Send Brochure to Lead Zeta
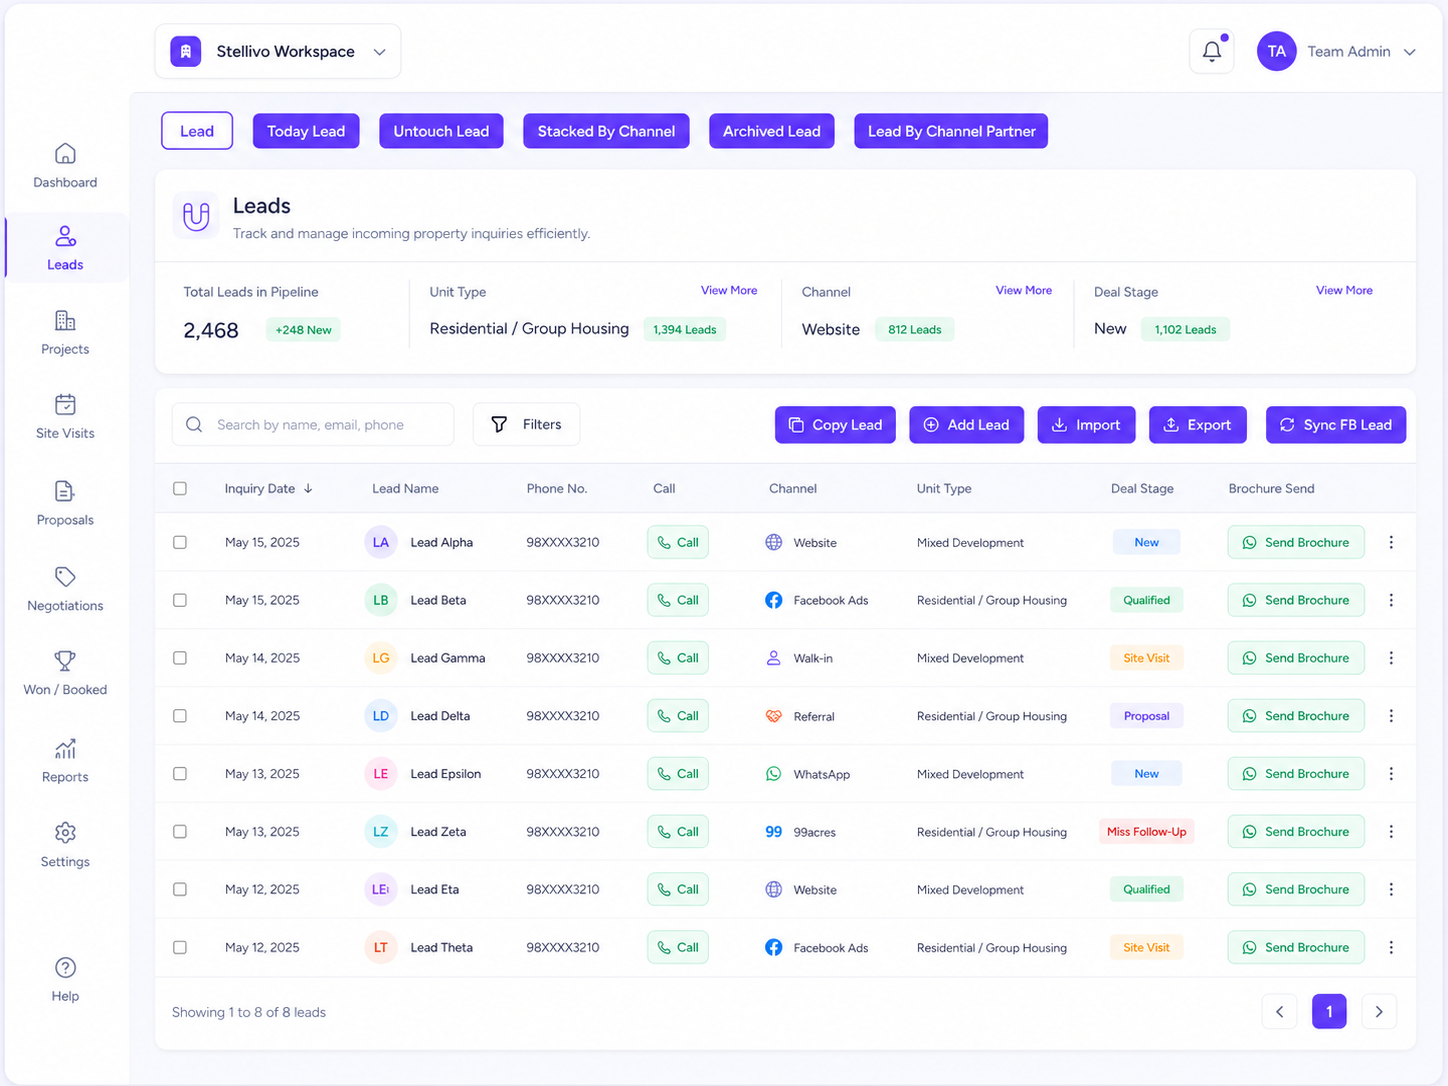 click(1296, 832)
